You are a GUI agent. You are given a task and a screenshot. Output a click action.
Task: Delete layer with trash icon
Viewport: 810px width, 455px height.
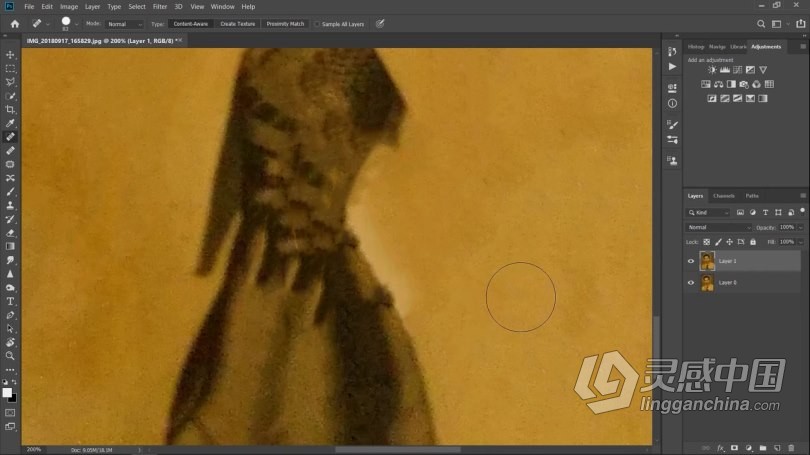[791, 448]
